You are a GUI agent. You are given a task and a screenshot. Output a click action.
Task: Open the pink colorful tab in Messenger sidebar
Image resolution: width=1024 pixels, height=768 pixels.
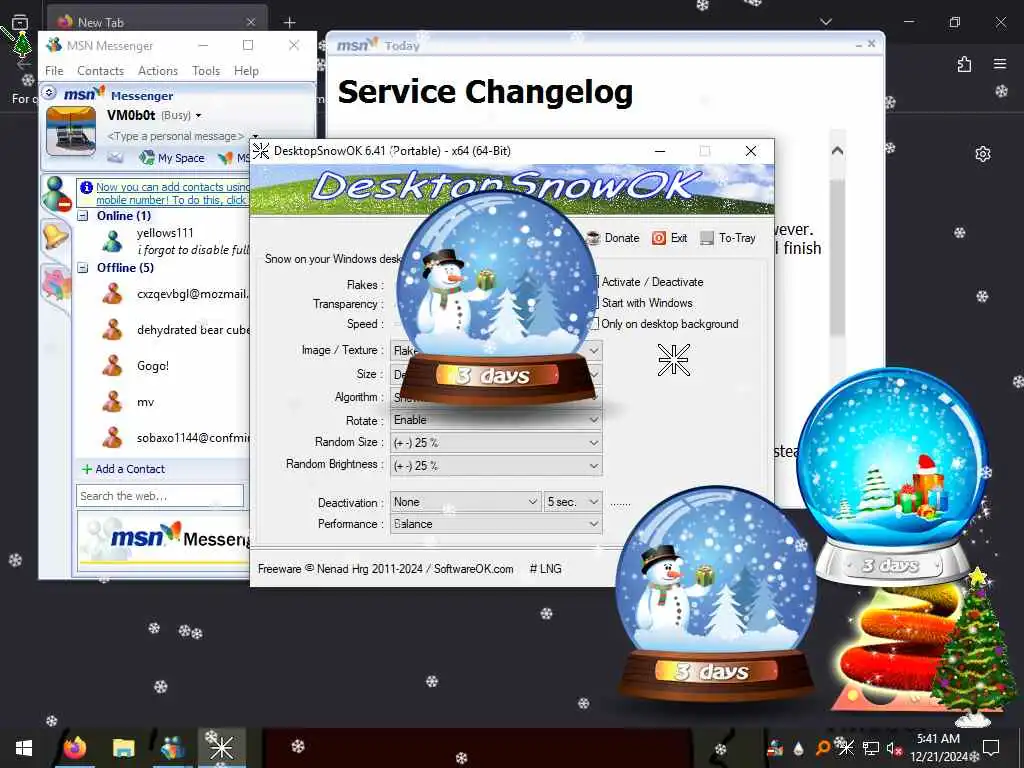(x=56, y=284)
